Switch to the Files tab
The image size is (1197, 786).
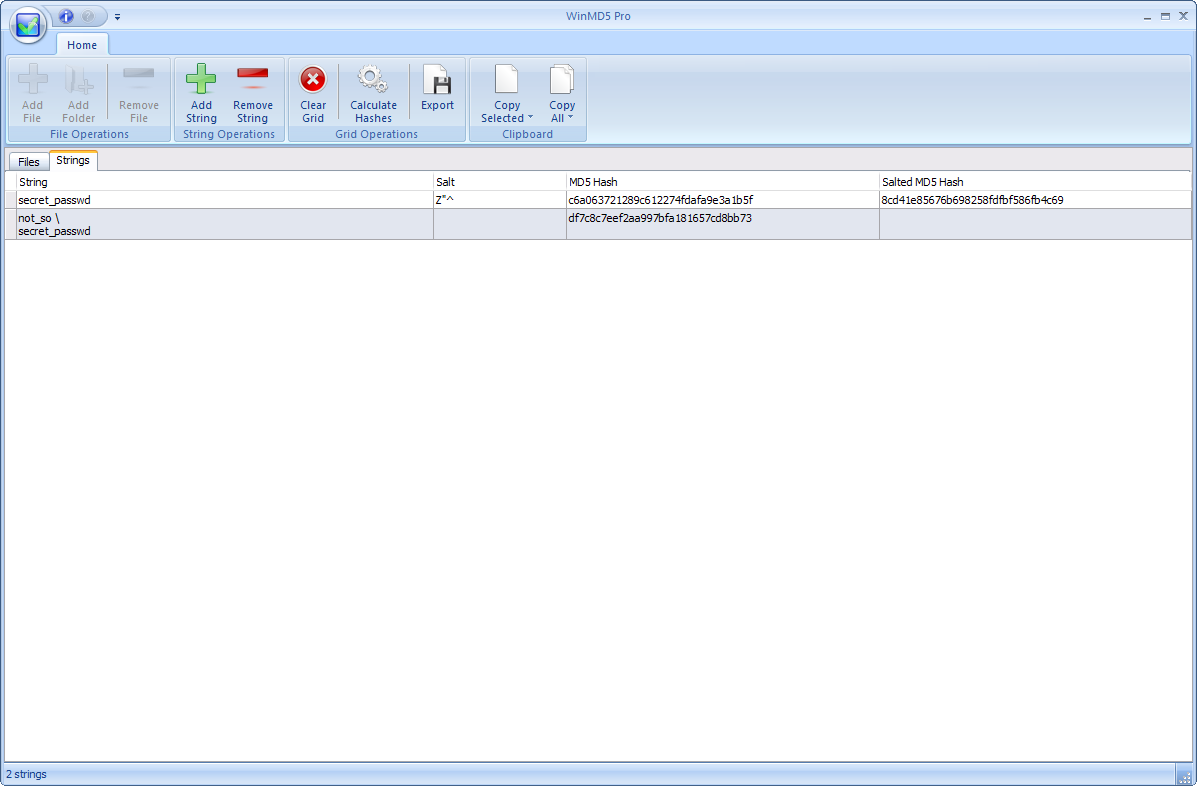(29, 162)
